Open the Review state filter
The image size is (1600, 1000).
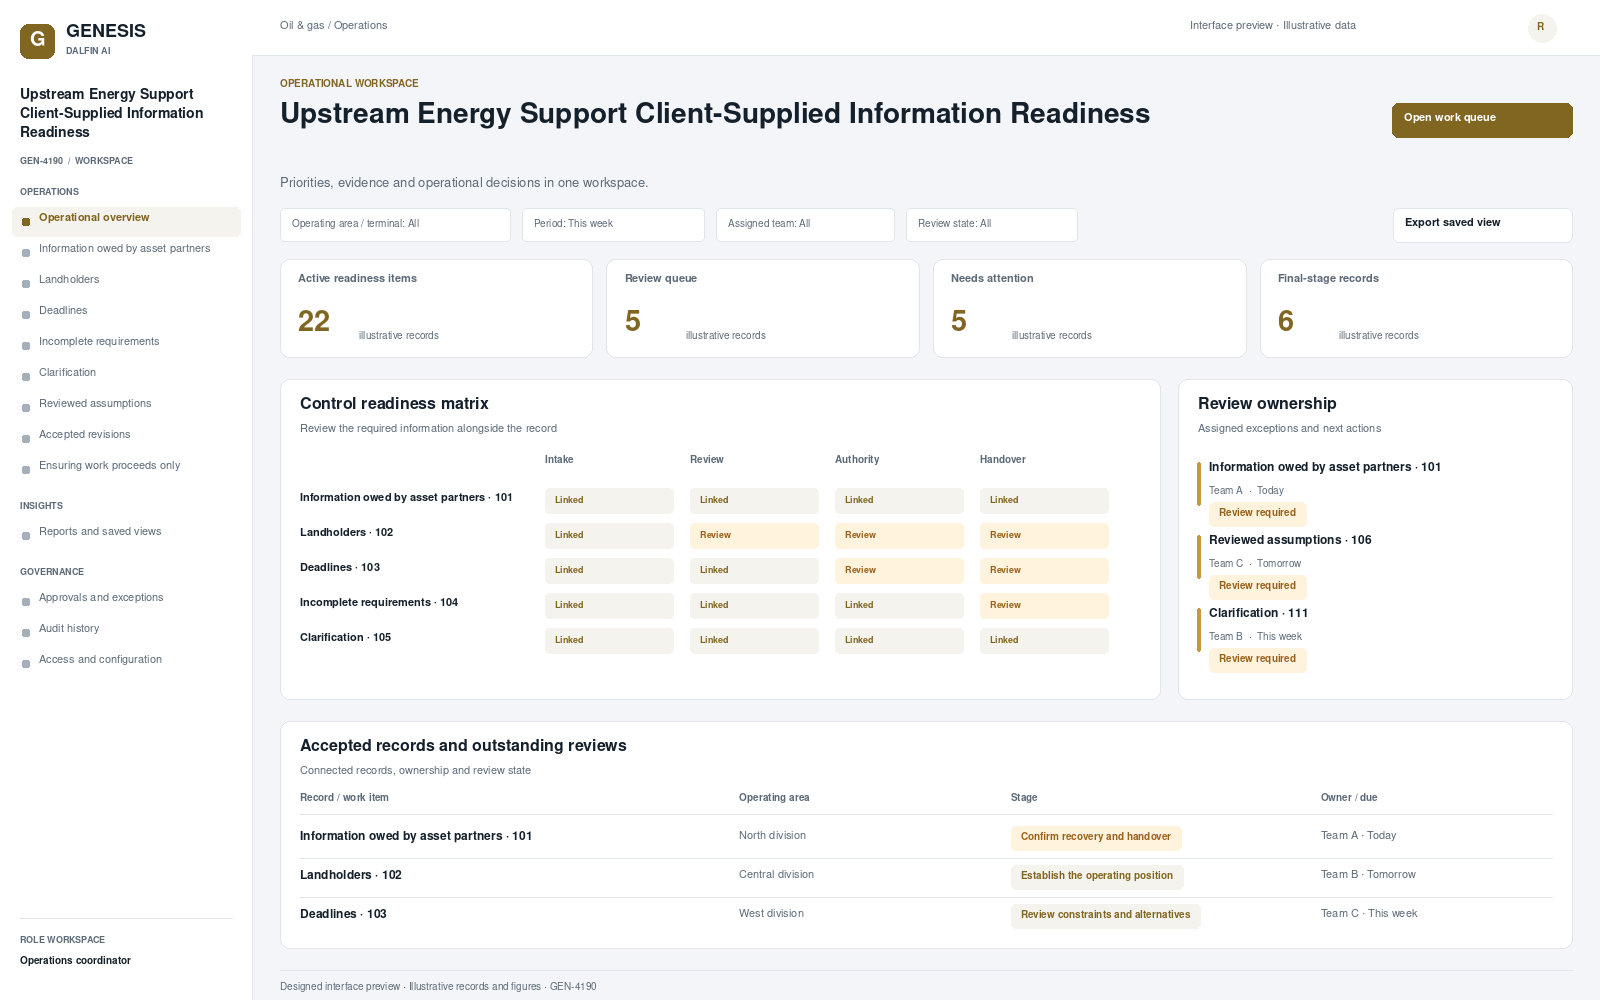click(991, 225)
